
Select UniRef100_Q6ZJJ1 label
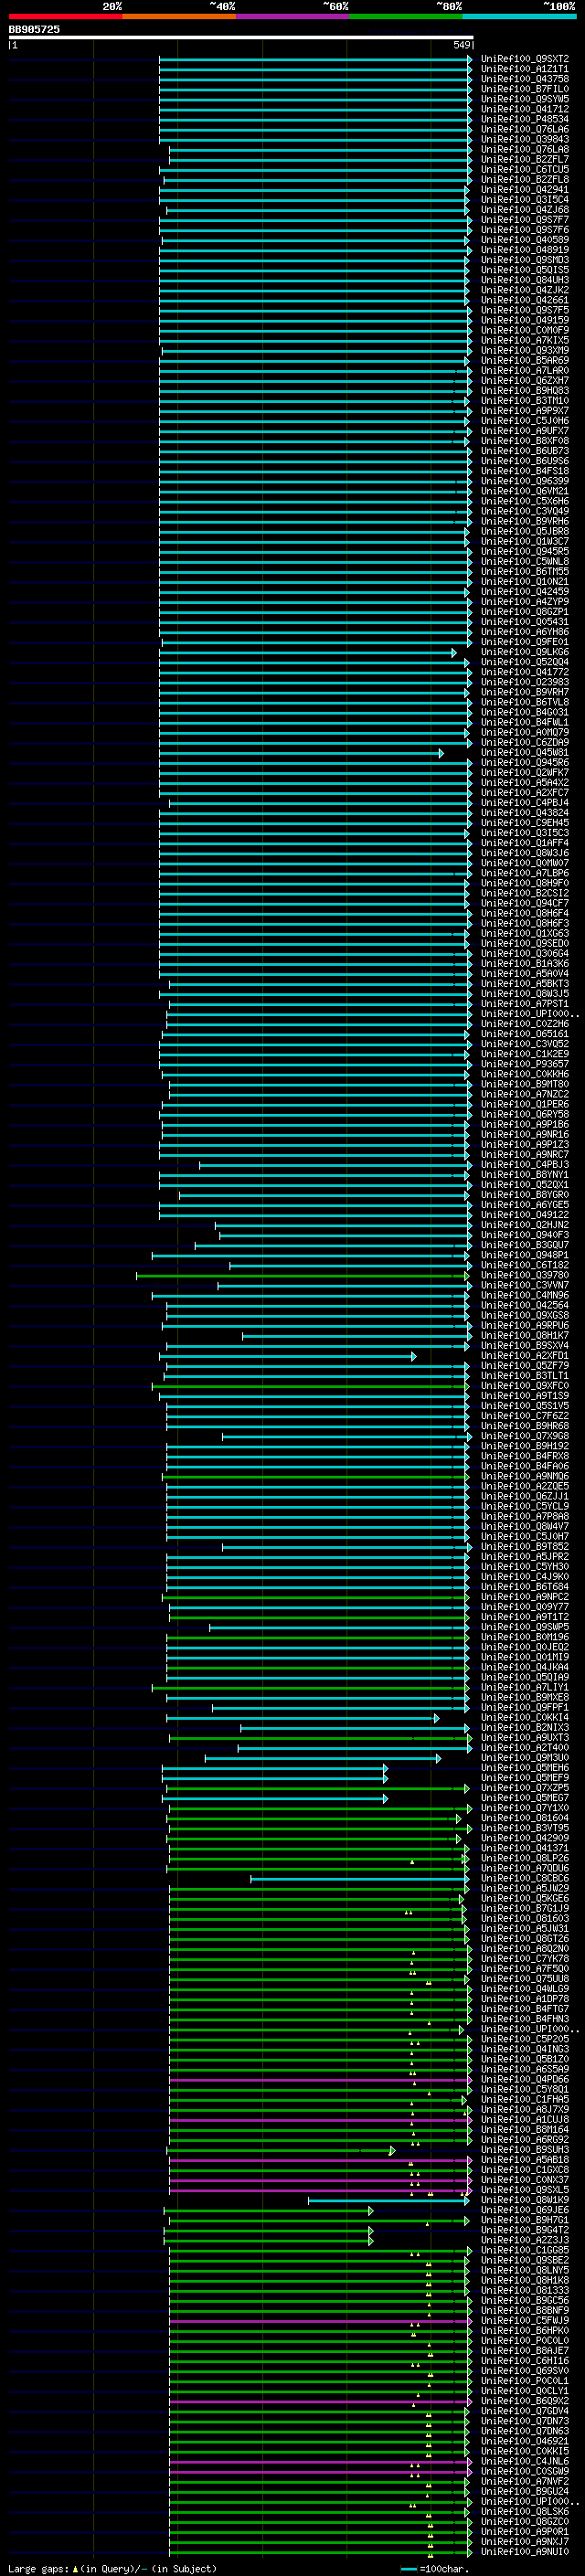(525, 1495)
